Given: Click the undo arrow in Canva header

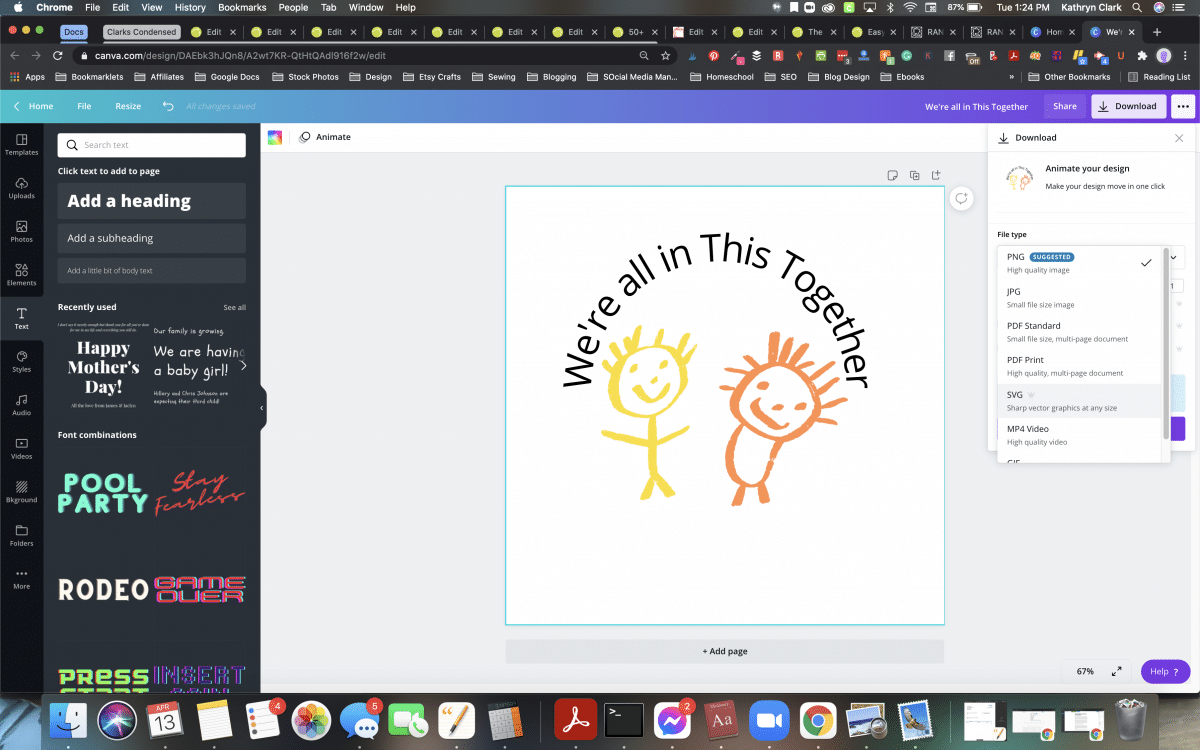Looking at the screenshot, I should coord(167,106).
